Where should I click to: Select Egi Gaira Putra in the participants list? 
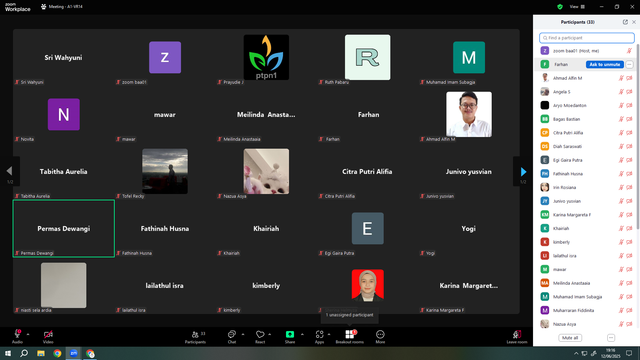click(x=586, y=160)
